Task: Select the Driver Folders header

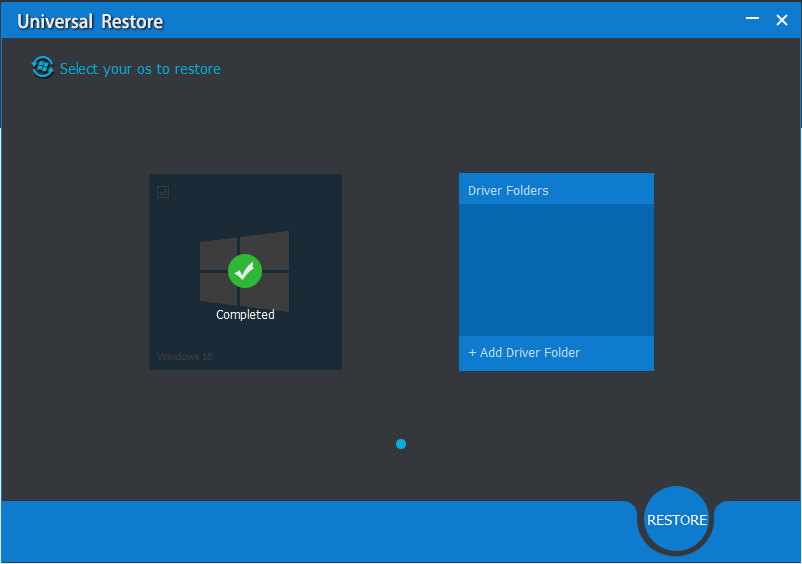Action: (x=556, y=190)
